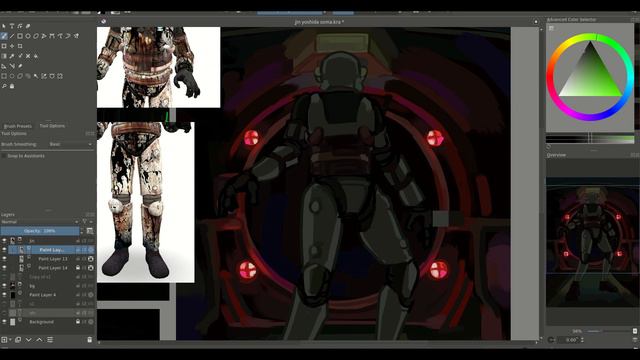640x360 pixels.
Task: Select the Zoom tool
Action: [4, 86]
